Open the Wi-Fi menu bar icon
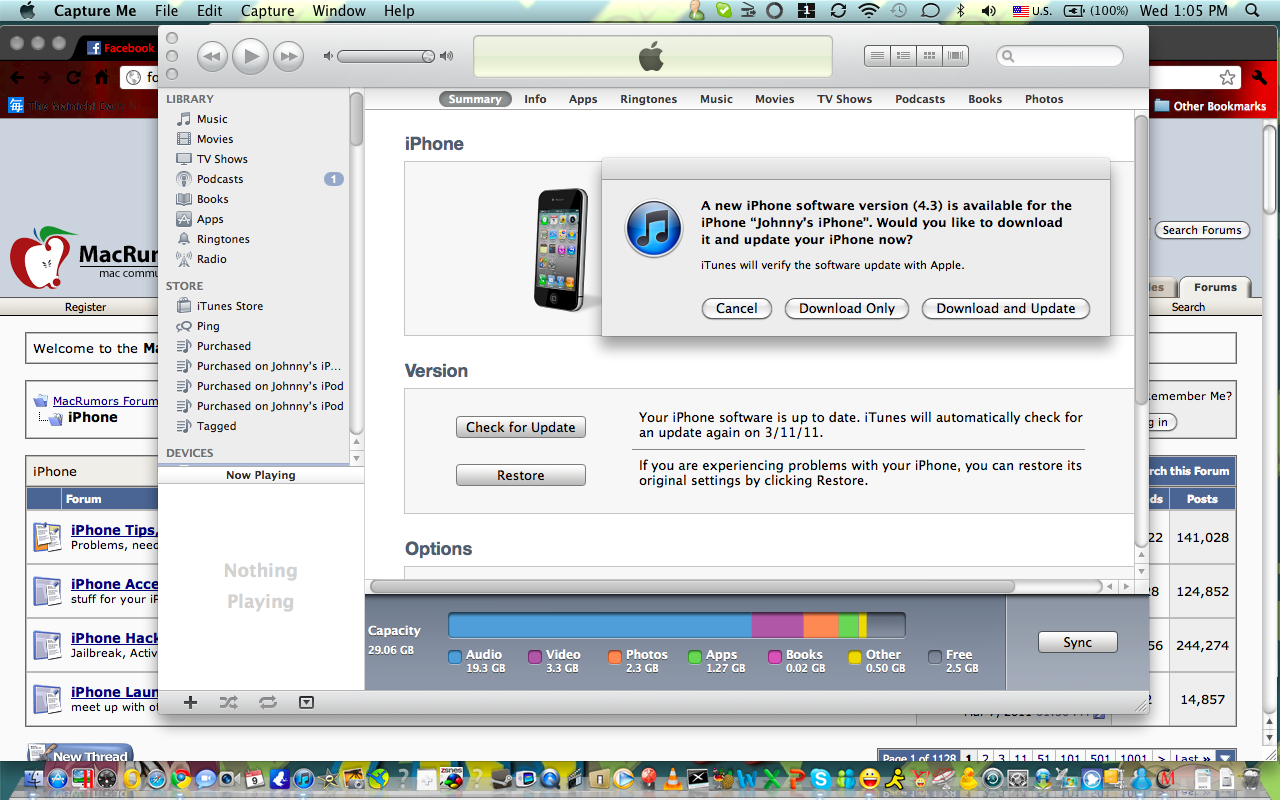1280x800 pixels. 868,11
